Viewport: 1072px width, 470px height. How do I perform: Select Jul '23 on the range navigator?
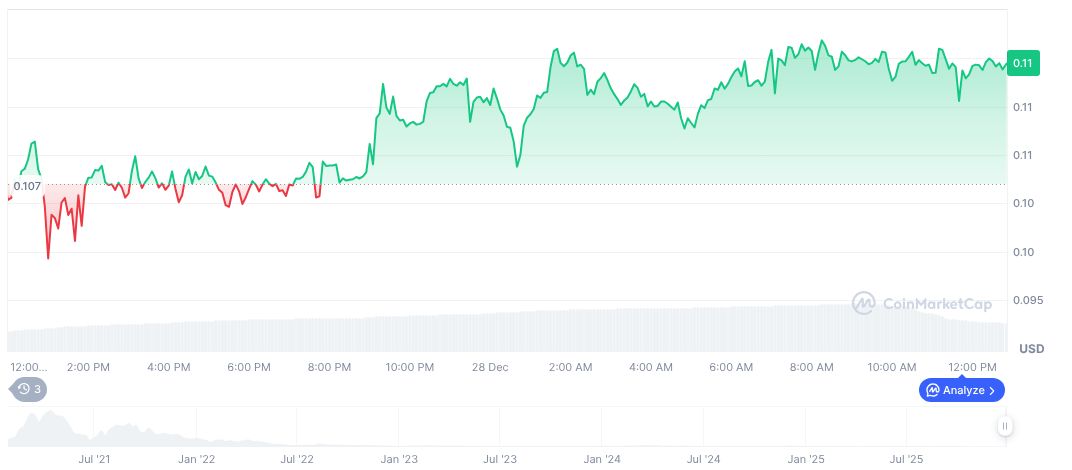(x=500, y=460)
